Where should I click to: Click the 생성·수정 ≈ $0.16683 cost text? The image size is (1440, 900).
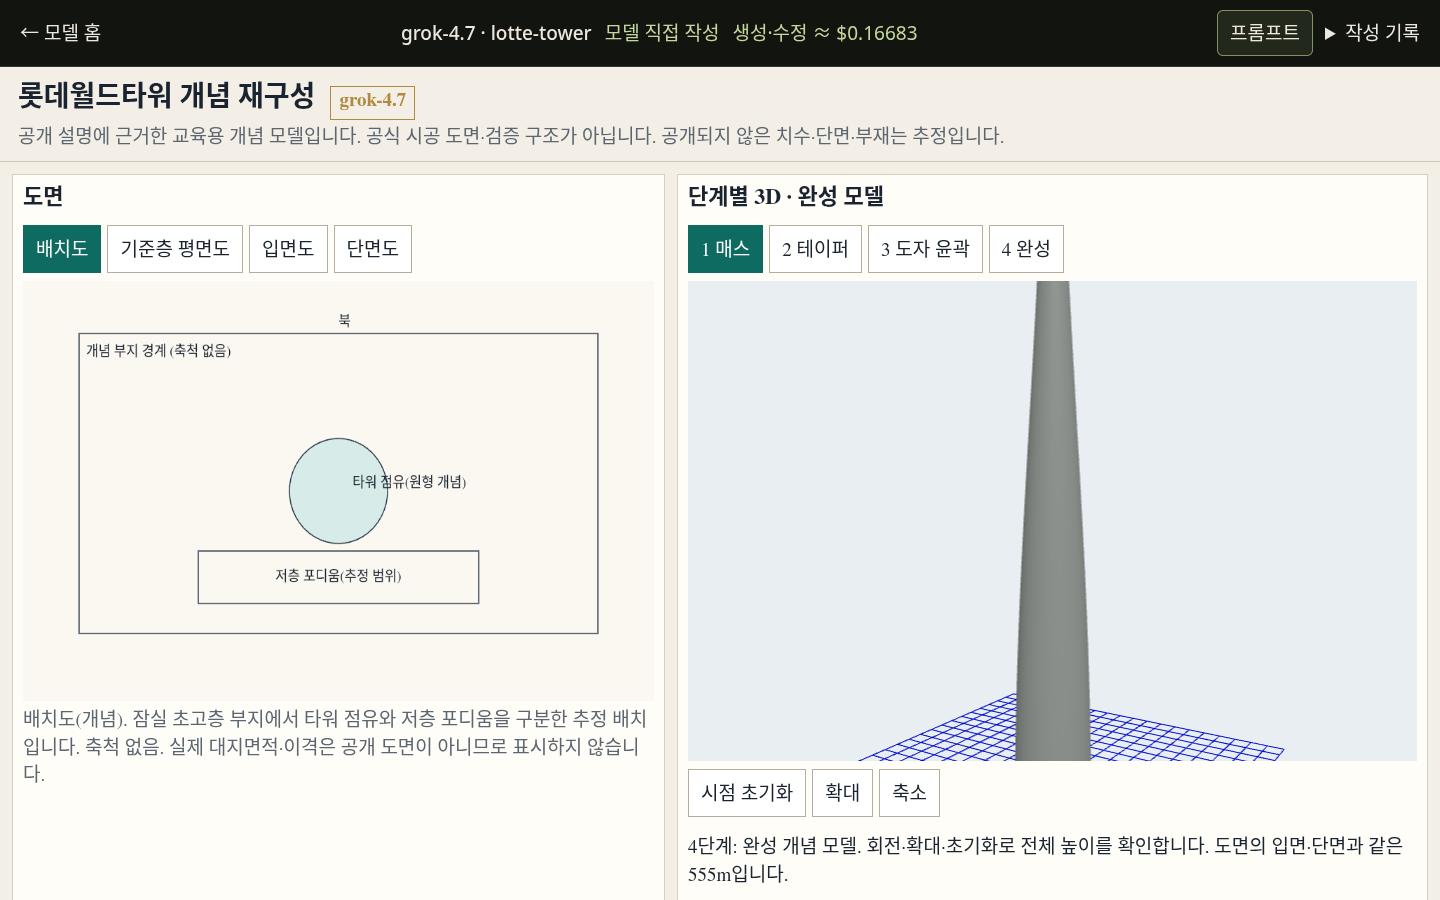825,33
